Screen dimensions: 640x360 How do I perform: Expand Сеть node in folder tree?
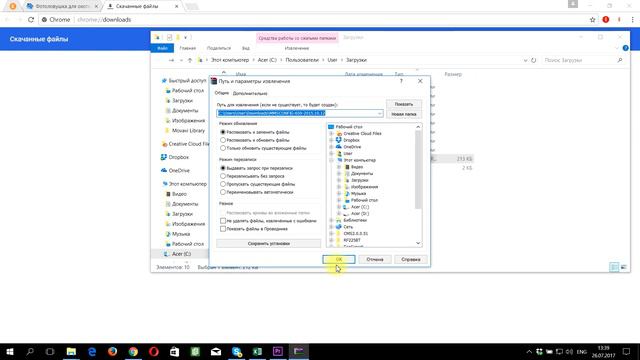click(x=331, y=227)
